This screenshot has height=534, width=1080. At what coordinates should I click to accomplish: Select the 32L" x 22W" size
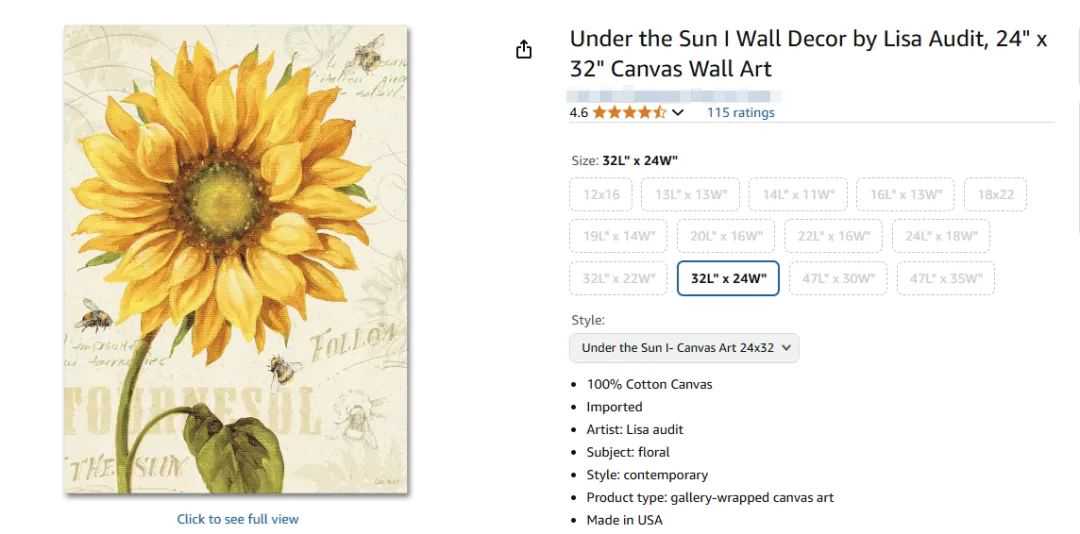(619, 278)
